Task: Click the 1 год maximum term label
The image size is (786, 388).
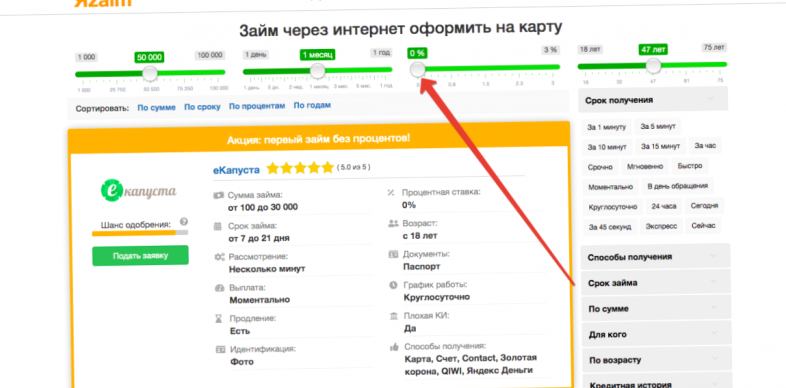Action: 381,53
